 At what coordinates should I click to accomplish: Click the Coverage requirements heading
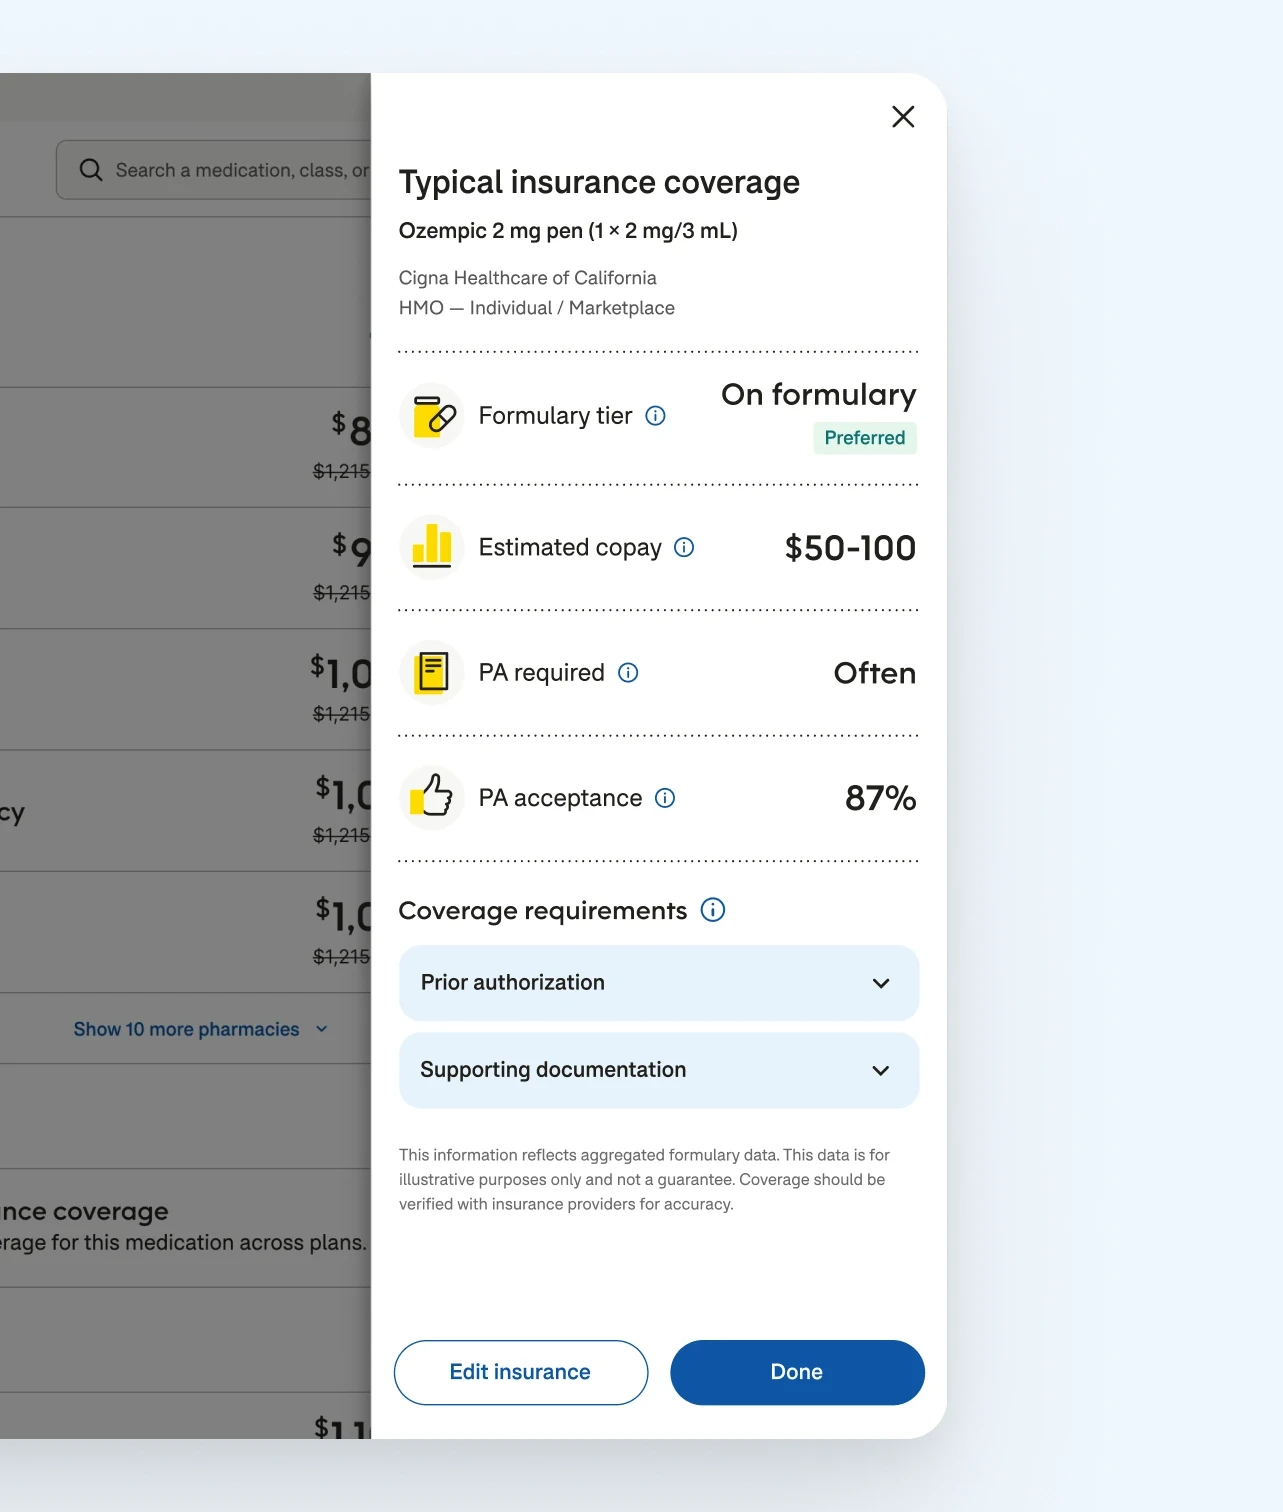tap(543, 911)
